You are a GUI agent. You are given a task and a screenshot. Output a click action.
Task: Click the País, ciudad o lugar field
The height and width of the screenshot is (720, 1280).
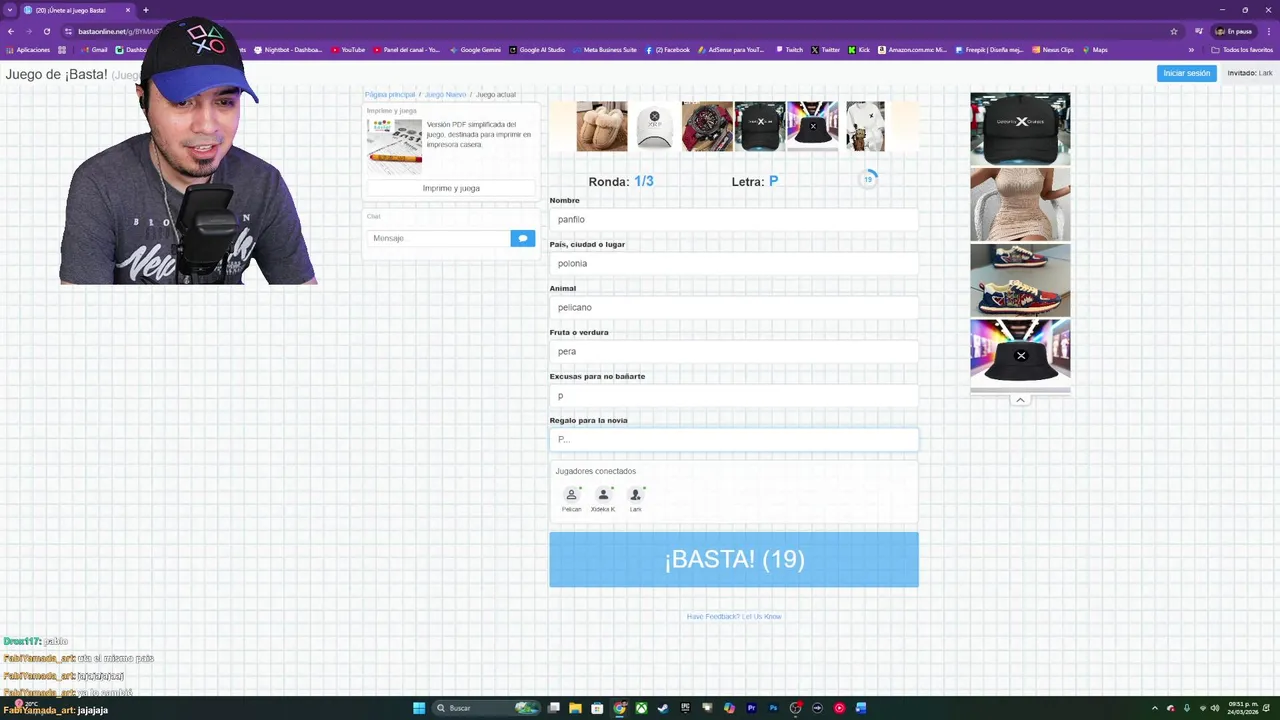point(734,263)
